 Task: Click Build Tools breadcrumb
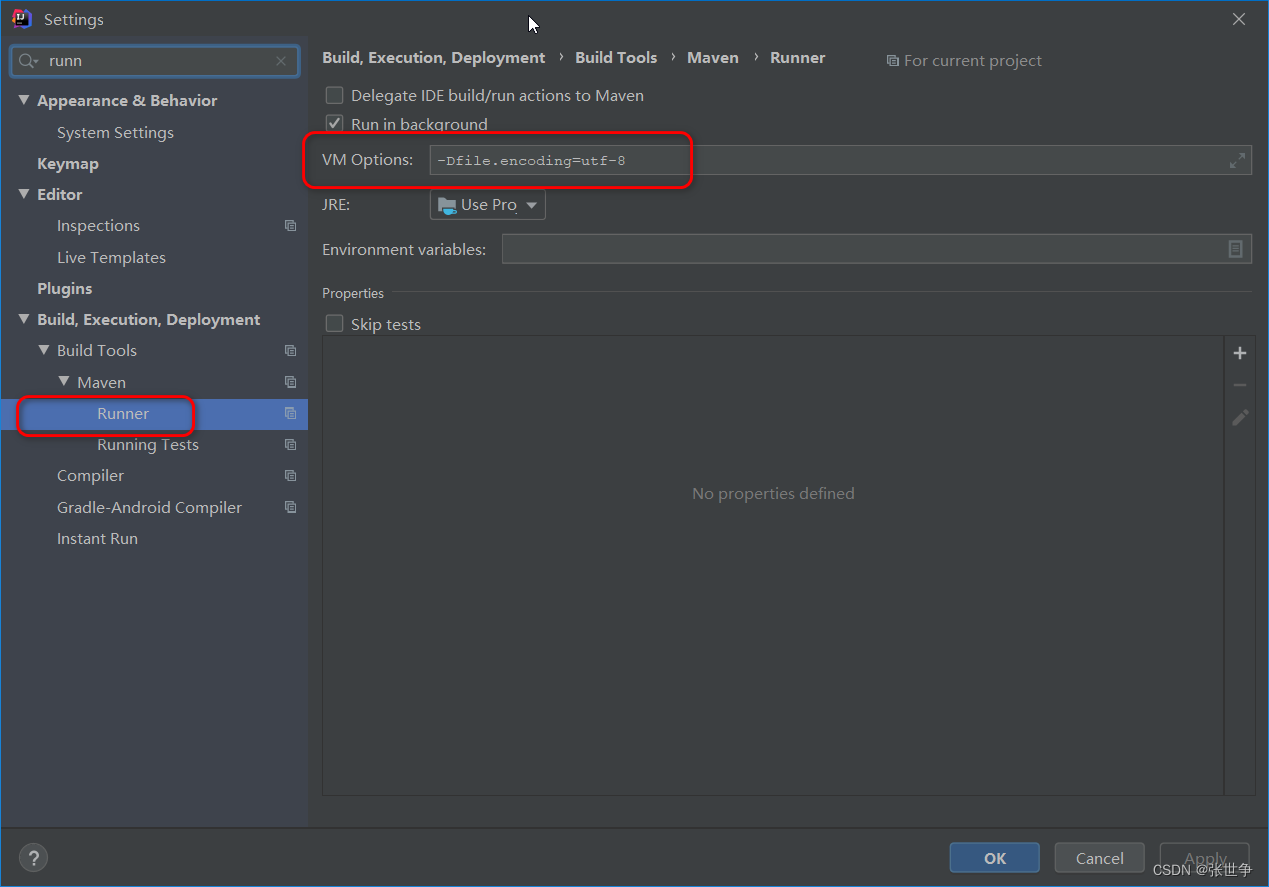[x=616, y=58]
